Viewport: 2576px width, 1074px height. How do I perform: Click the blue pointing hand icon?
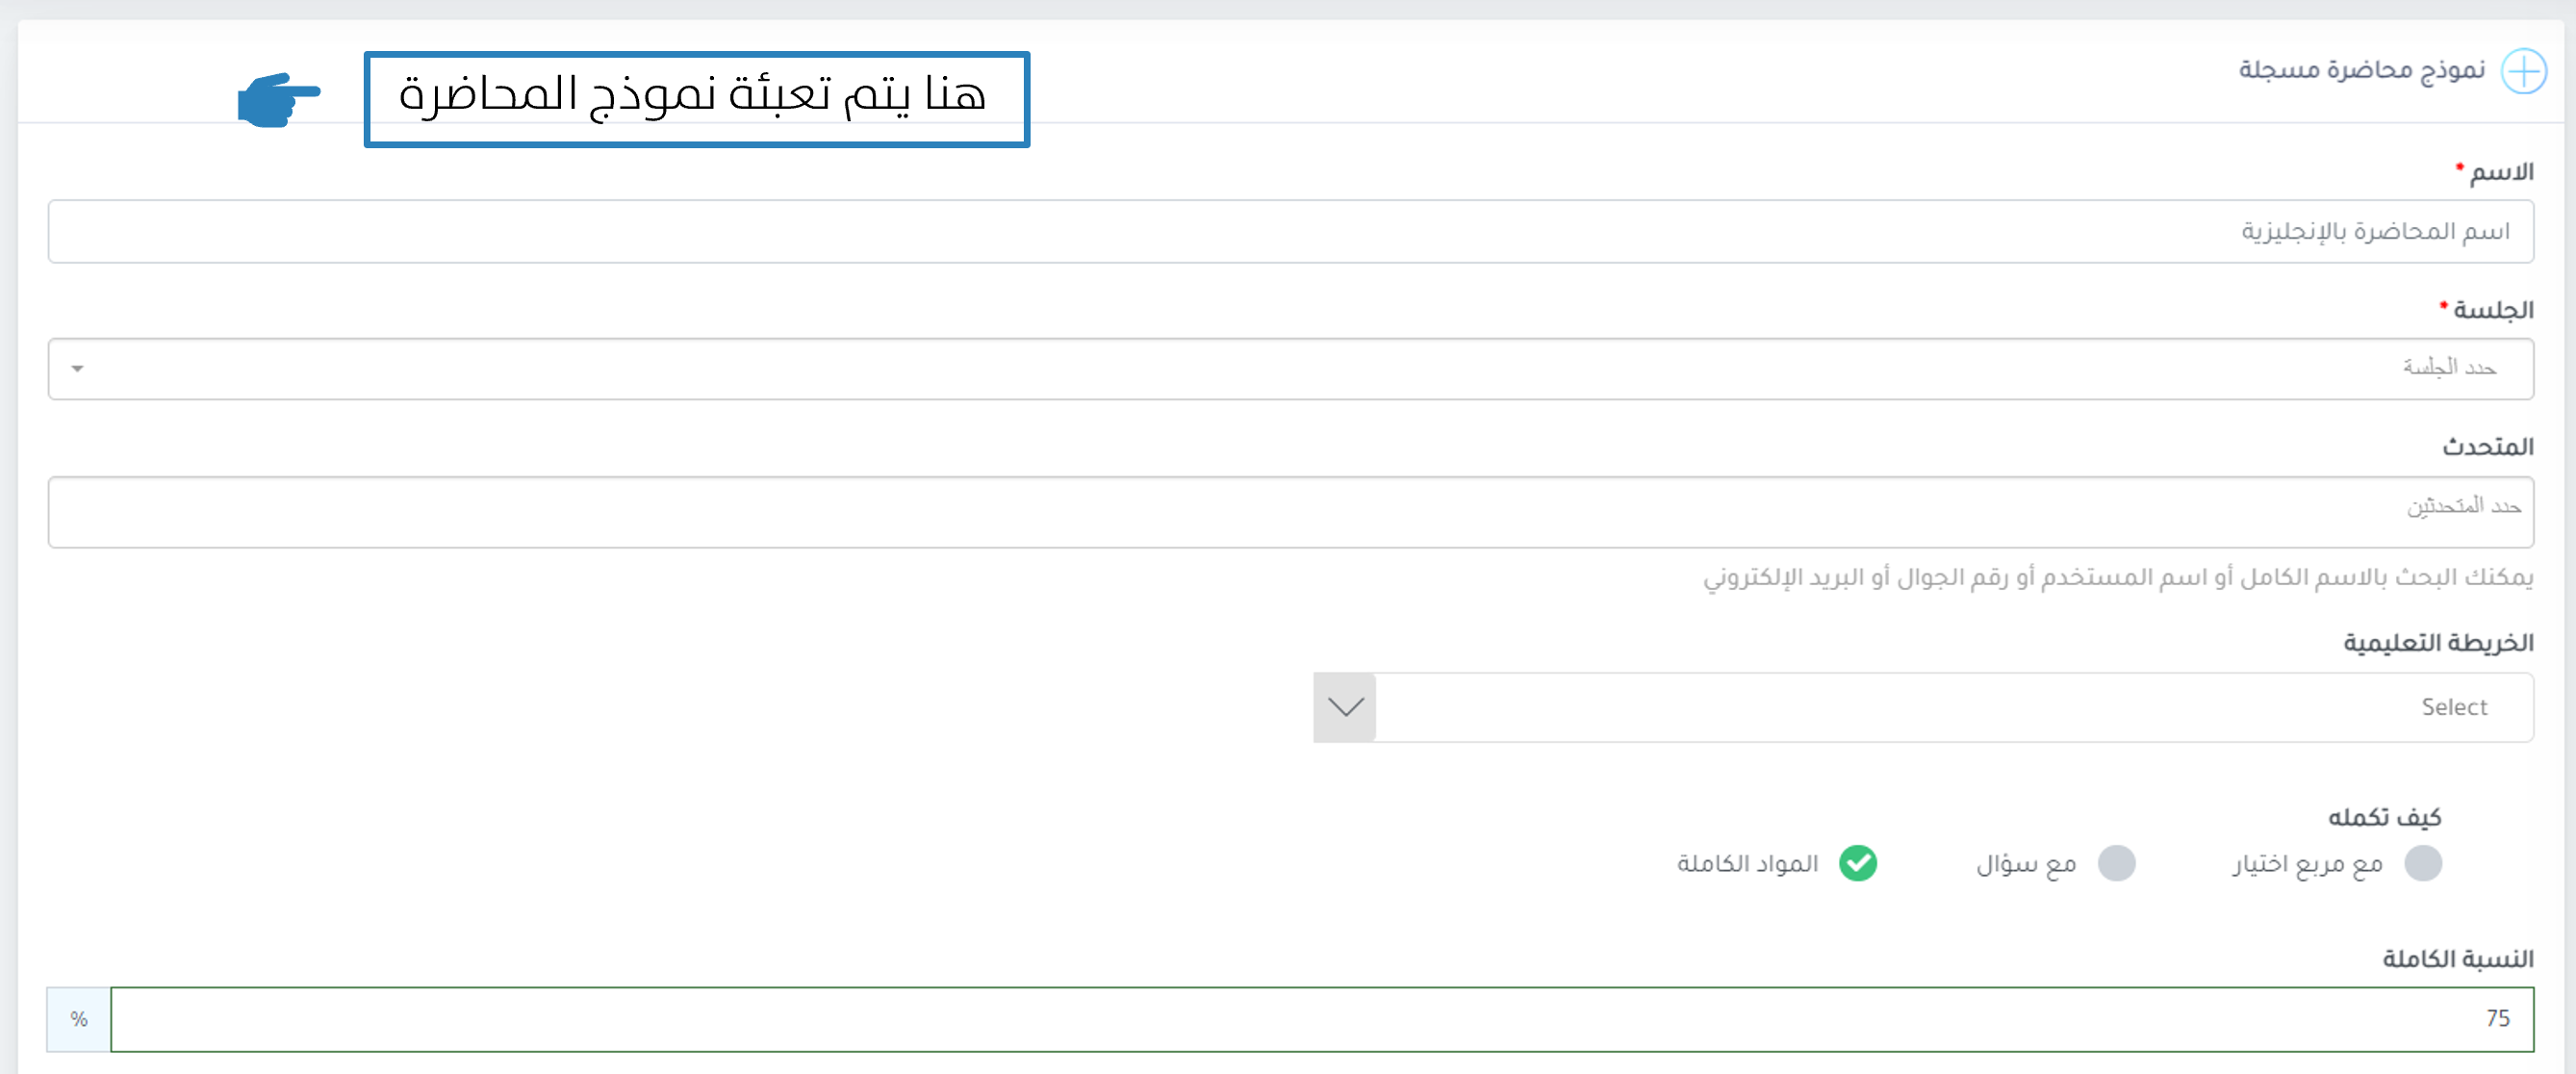(x=279, y=99)
